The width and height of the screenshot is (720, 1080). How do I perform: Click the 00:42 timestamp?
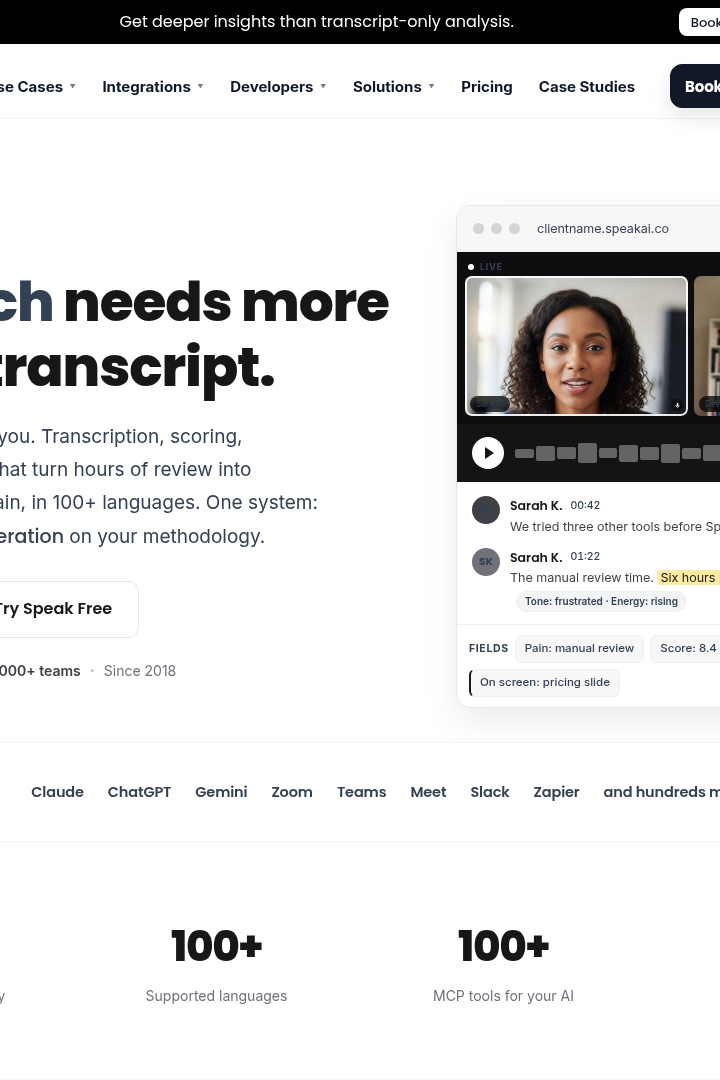(x=585, y=505)
